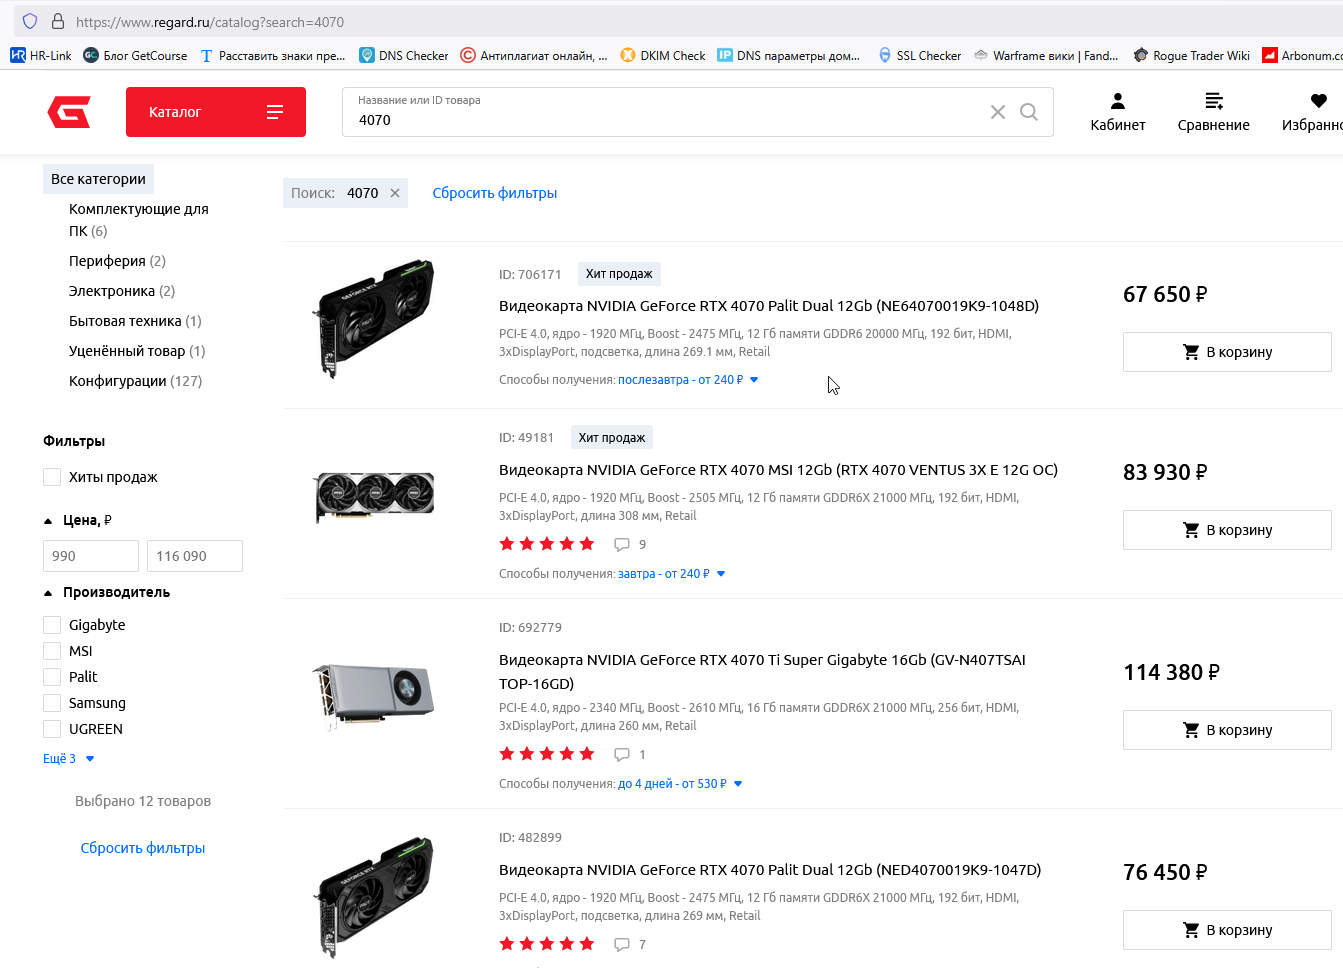Image resolution: width=1343 pixels, height=968 pixels.
Task: Collapse the Цена price filter section
Action: [x=48, y=521]
